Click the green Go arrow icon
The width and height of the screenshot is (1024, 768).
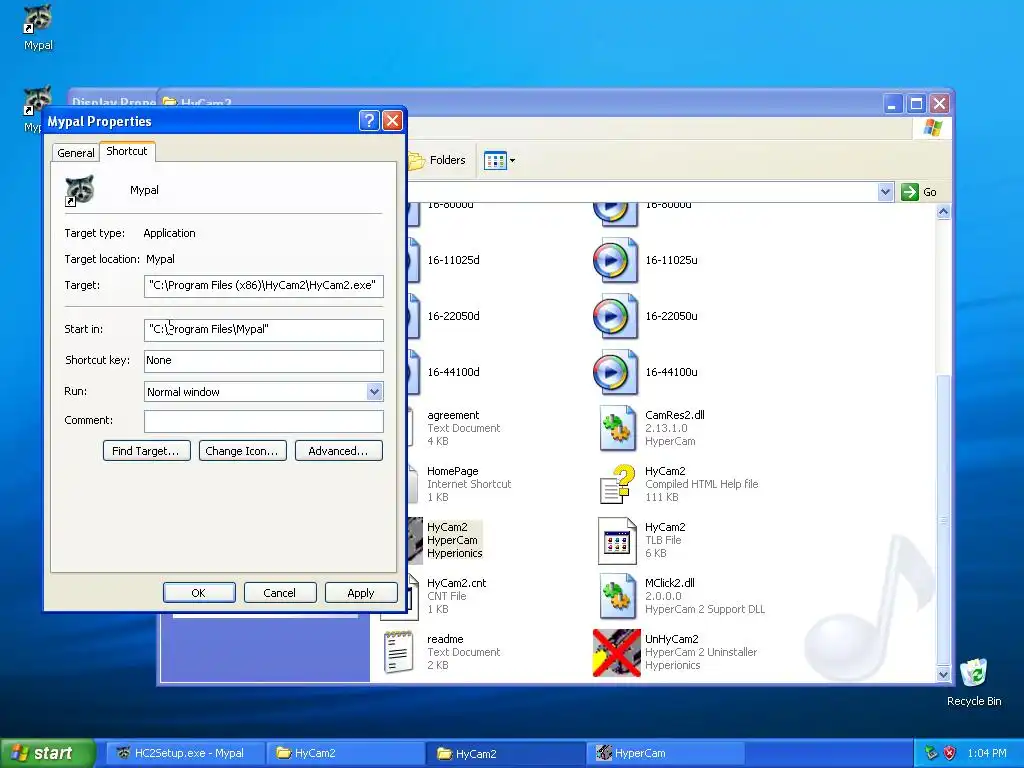910,192
